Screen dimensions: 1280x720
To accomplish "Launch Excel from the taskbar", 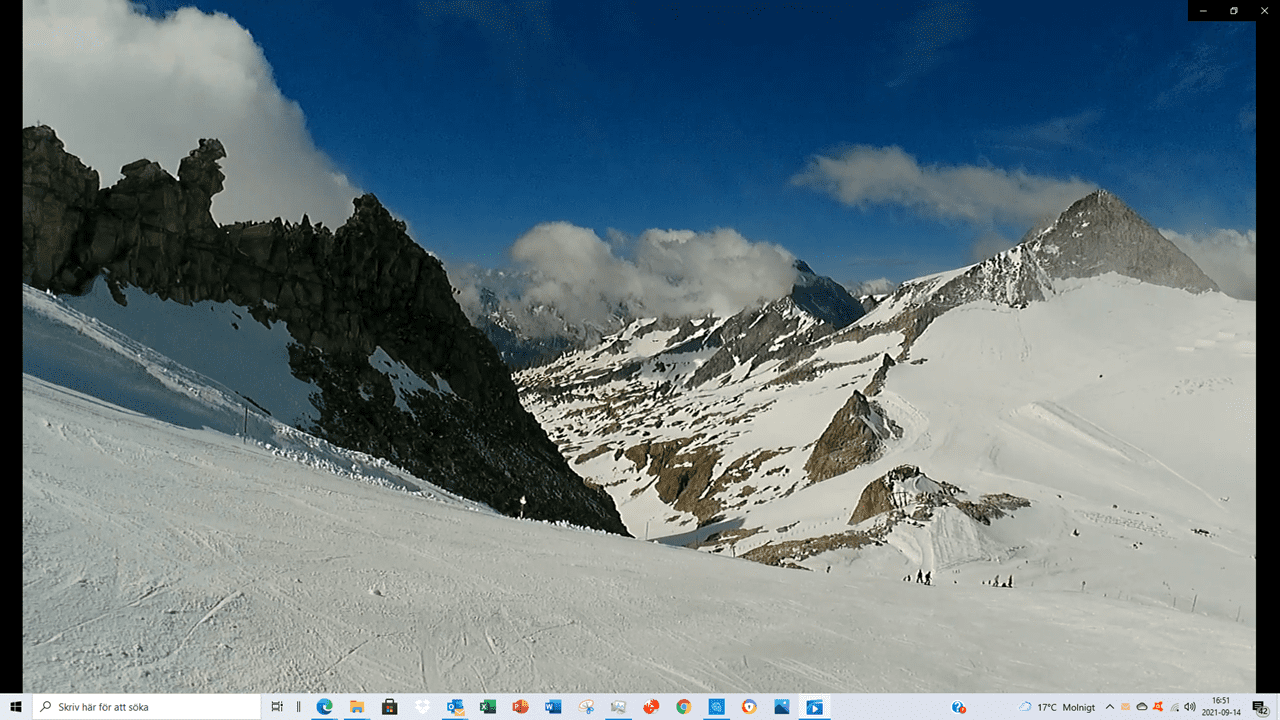I will click(487, 707).
